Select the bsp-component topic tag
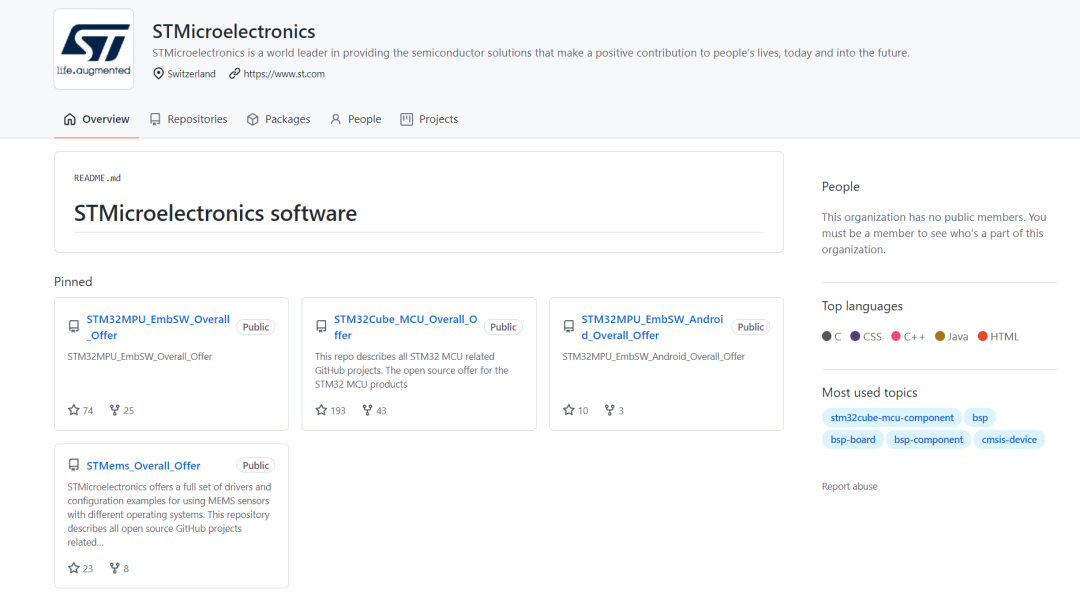 pos(928,439)
